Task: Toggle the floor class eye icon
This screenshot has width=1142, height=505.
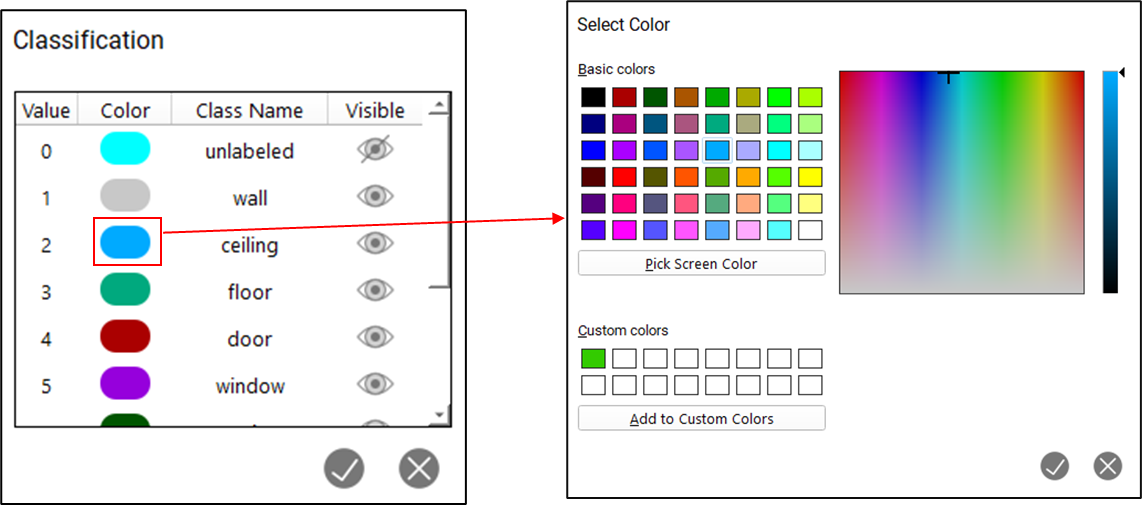Action: 375,290
